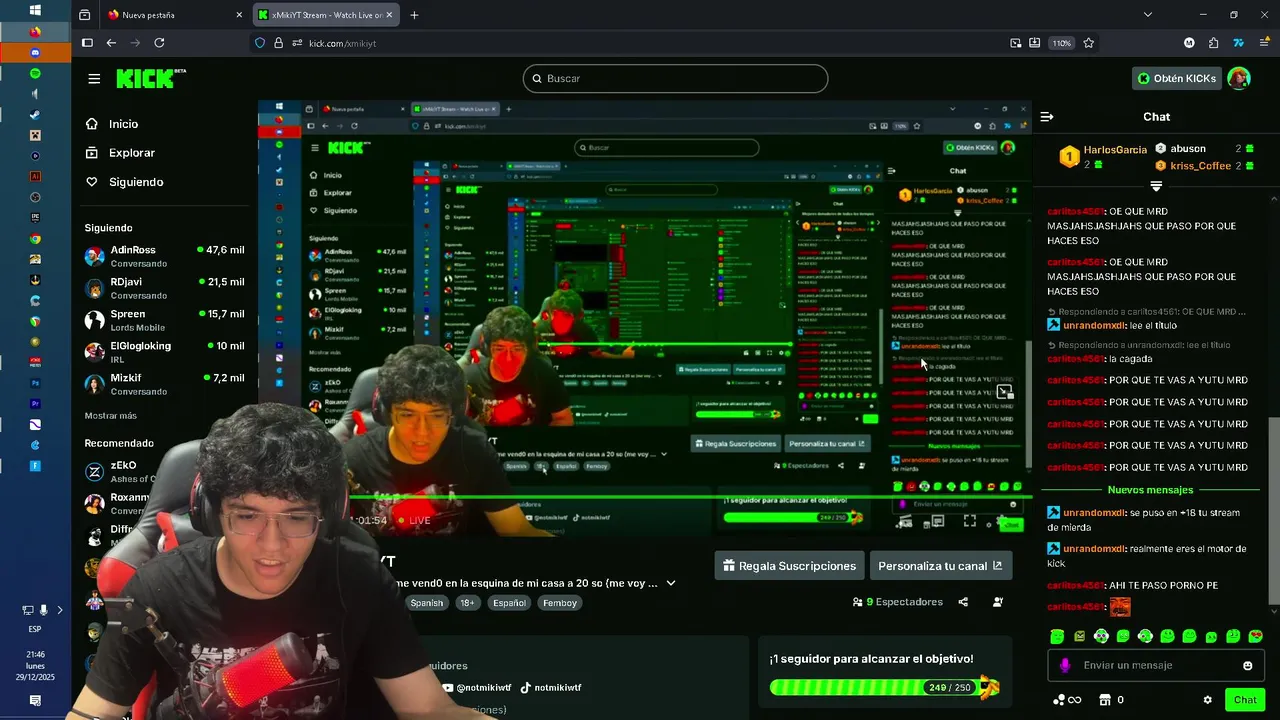
Task: Click the Buscar search field
Action: pos(675,79)
